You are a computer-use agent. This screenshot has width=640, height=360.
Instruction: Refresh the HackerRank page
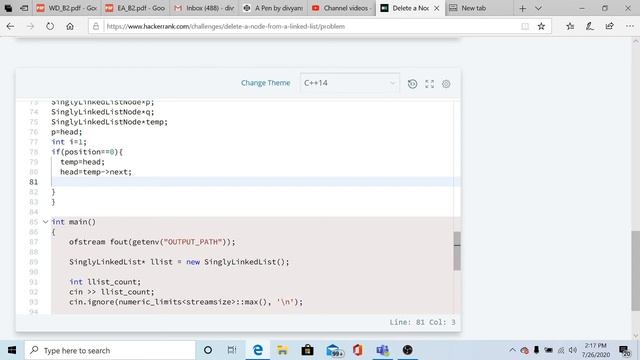[x=50, y=26]
